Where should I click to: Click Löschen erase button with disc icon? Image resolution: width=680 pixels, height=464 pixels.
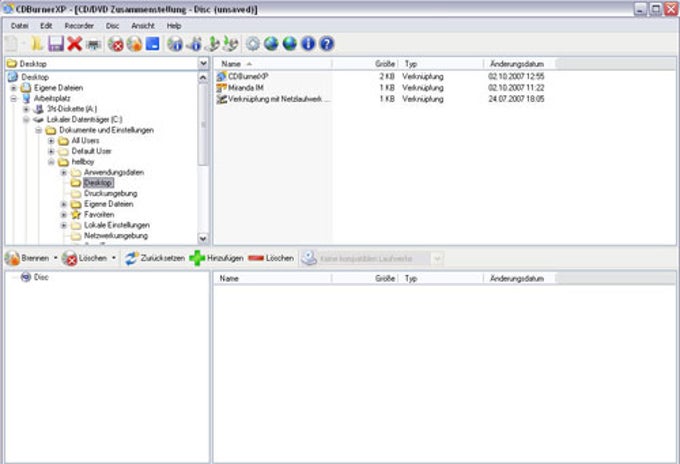click(85, 258)
